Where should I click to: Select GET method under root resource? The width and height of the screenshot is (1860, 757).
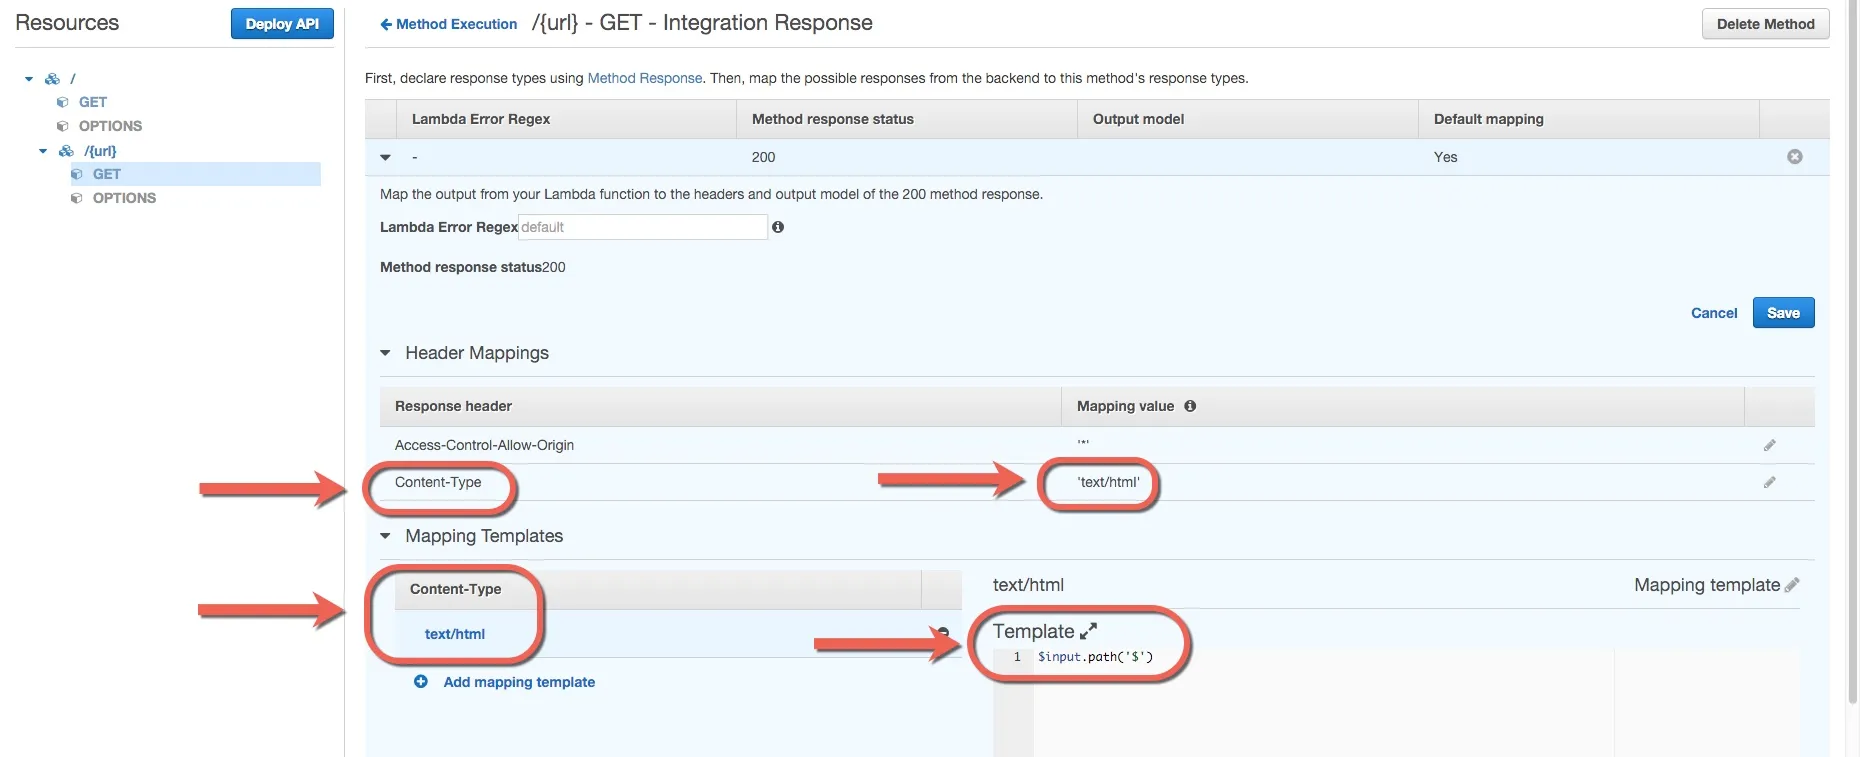coord(93,102)
